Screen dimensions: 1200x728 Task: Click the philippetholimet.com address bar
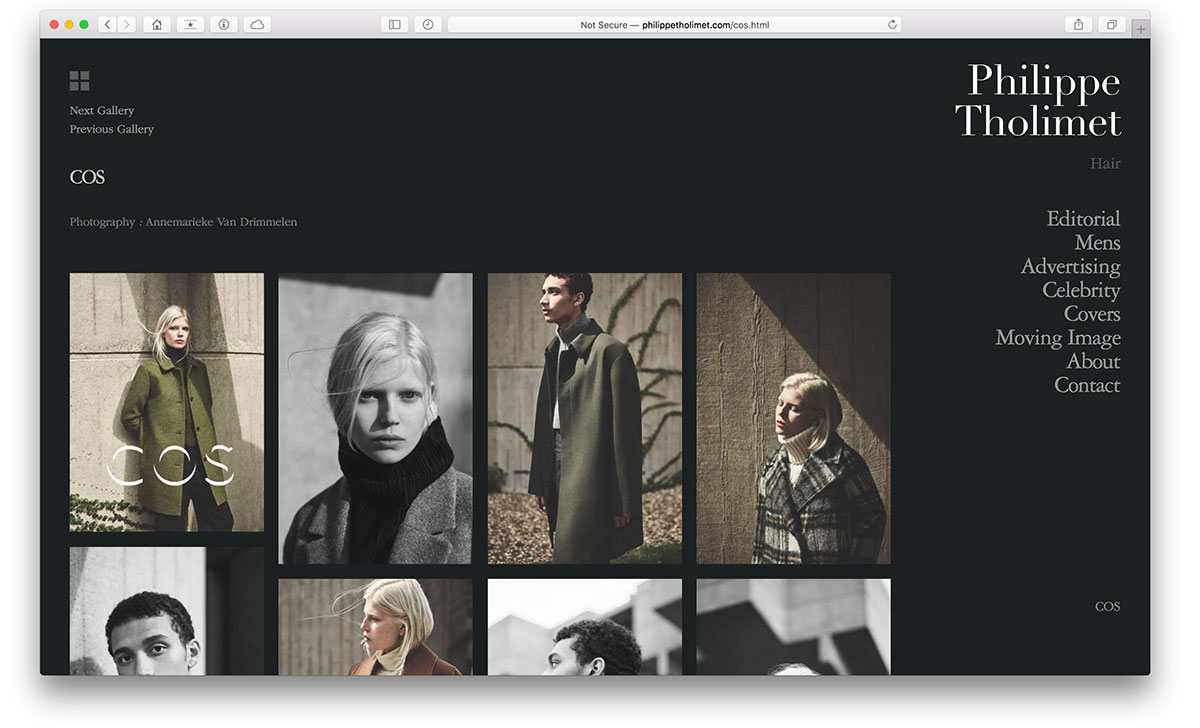coord(675,24)
